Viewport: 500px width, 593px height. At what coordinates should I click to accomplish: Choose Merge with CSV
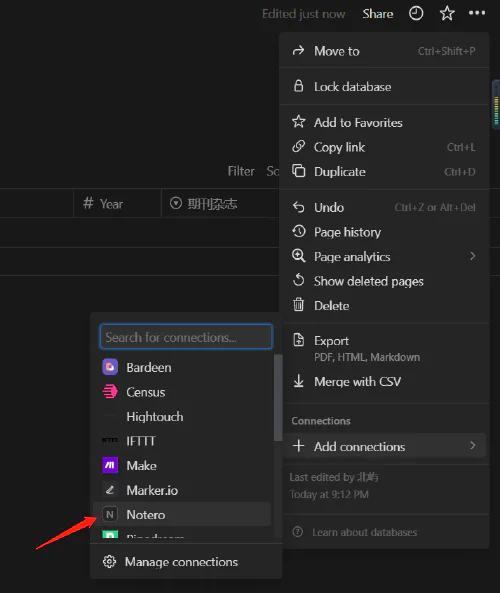[384, 382]
